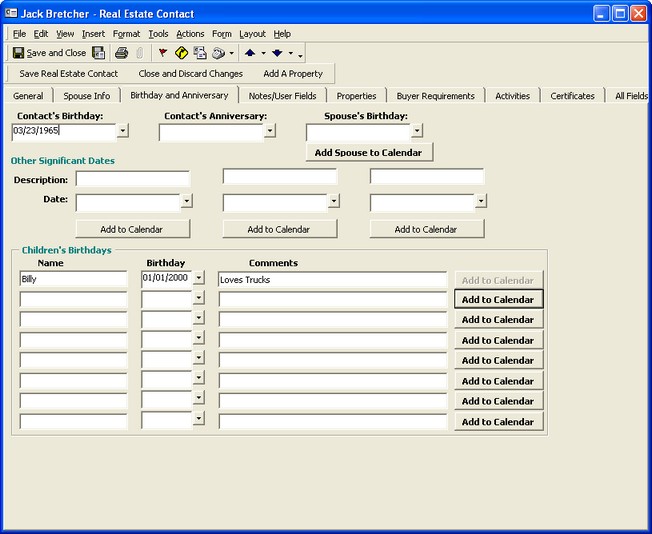Image resolution: width=652 pixels, height=534 pixels.
Task: Click Close and Discard Changes button
Action: point(190,74)
